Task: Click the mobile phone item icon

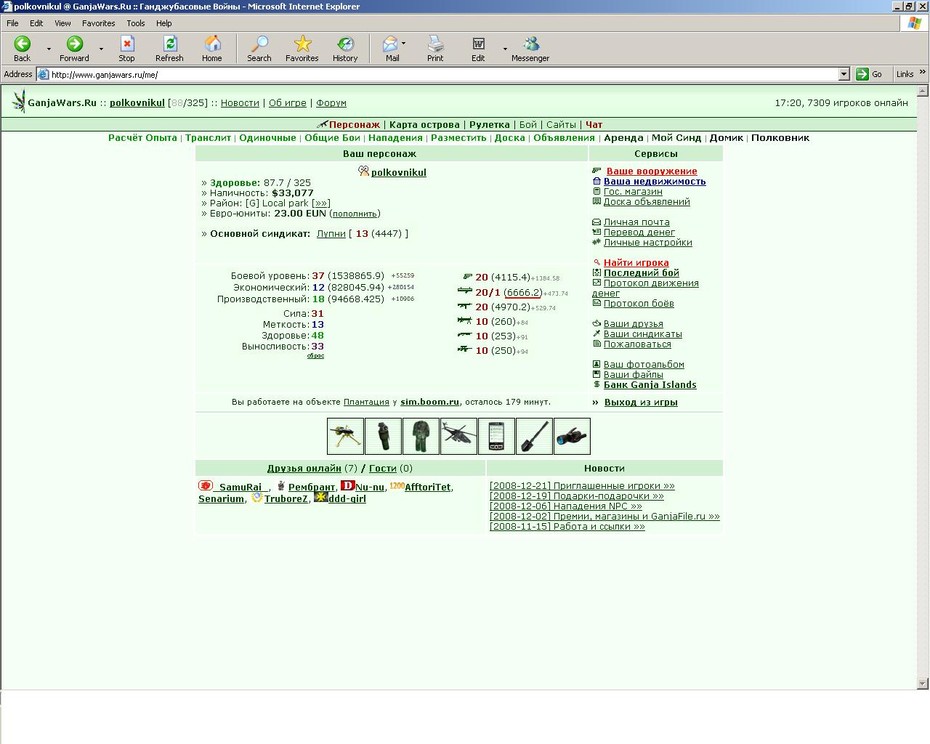Action: (x=496, y=436)
